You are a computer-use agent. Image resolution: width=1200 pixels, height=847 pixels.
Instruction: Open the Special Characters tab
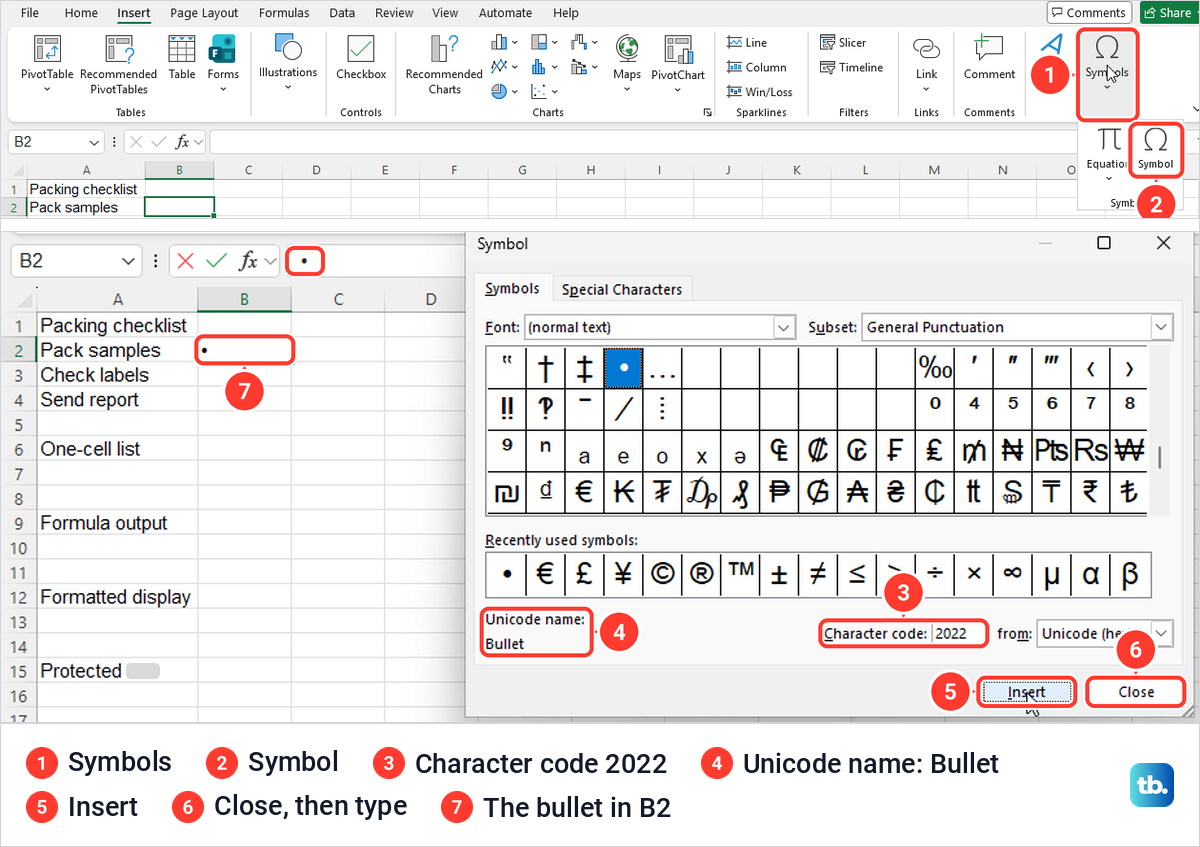point(622,290)
